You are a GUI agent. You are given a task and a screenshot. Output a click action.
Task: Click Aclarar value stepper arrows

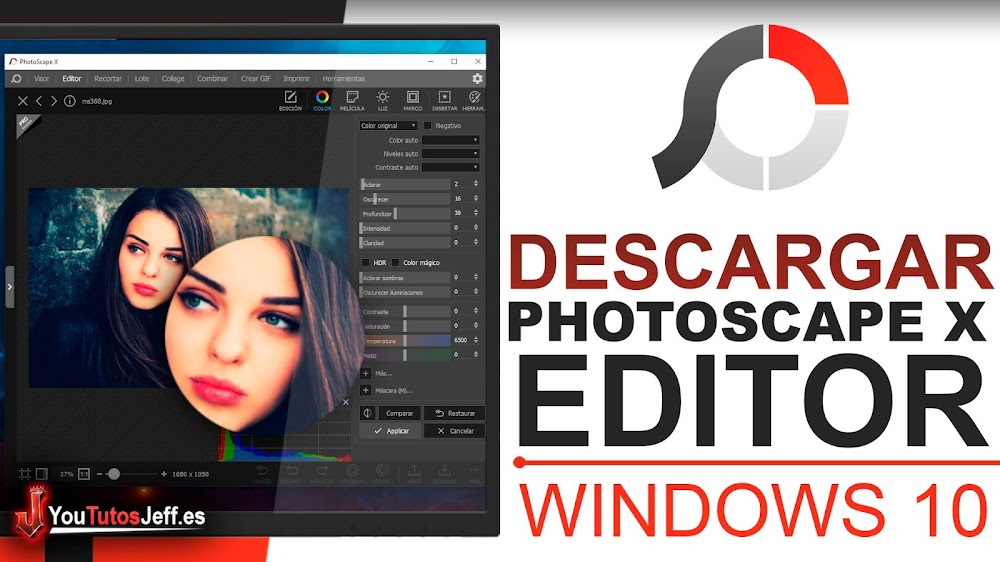pyautogui.click(x=476, y=184)
